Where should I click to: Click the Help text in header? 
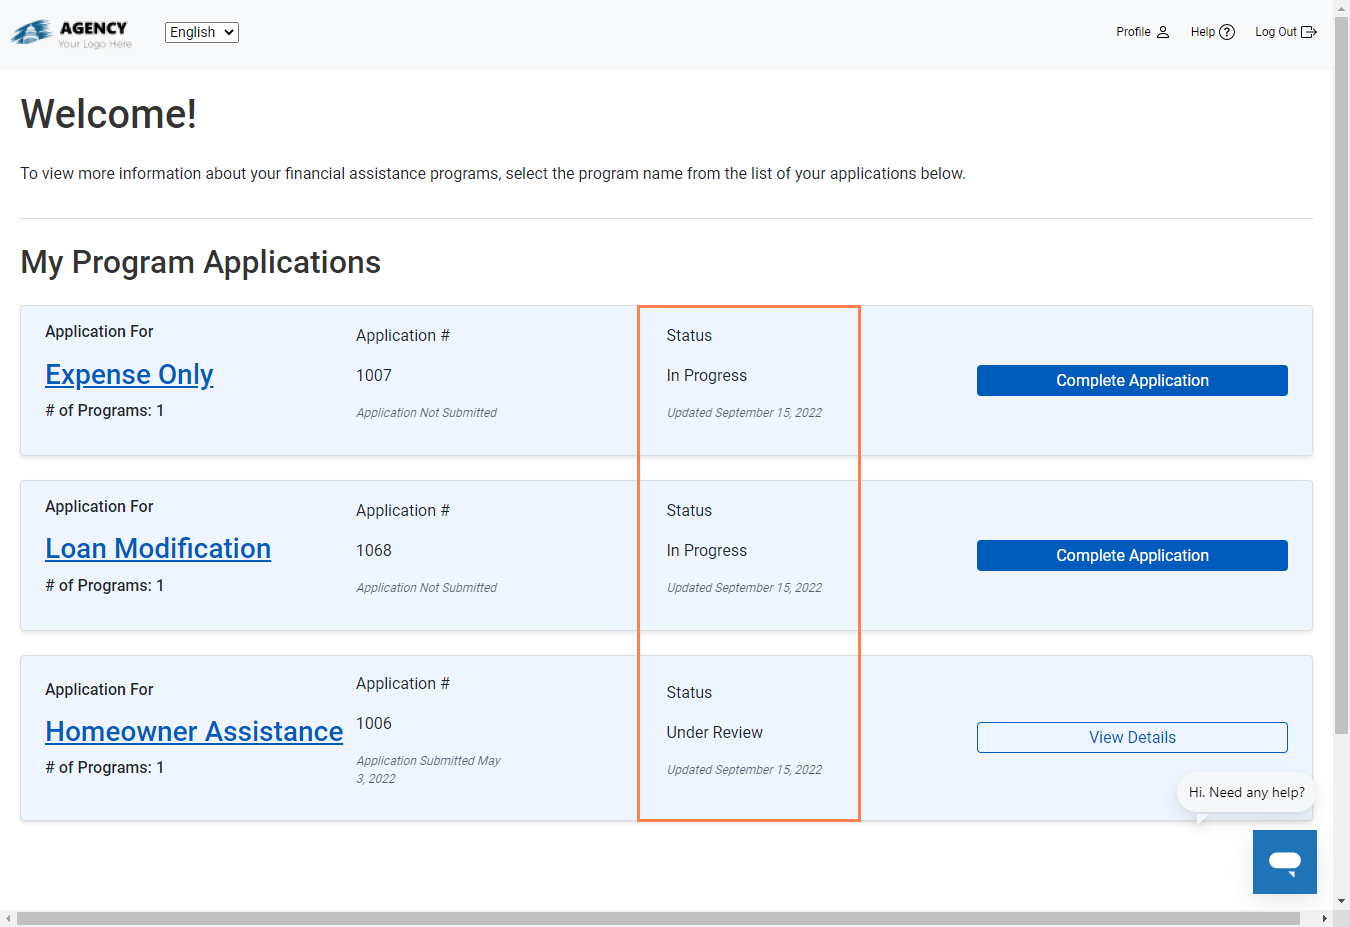1202,32
